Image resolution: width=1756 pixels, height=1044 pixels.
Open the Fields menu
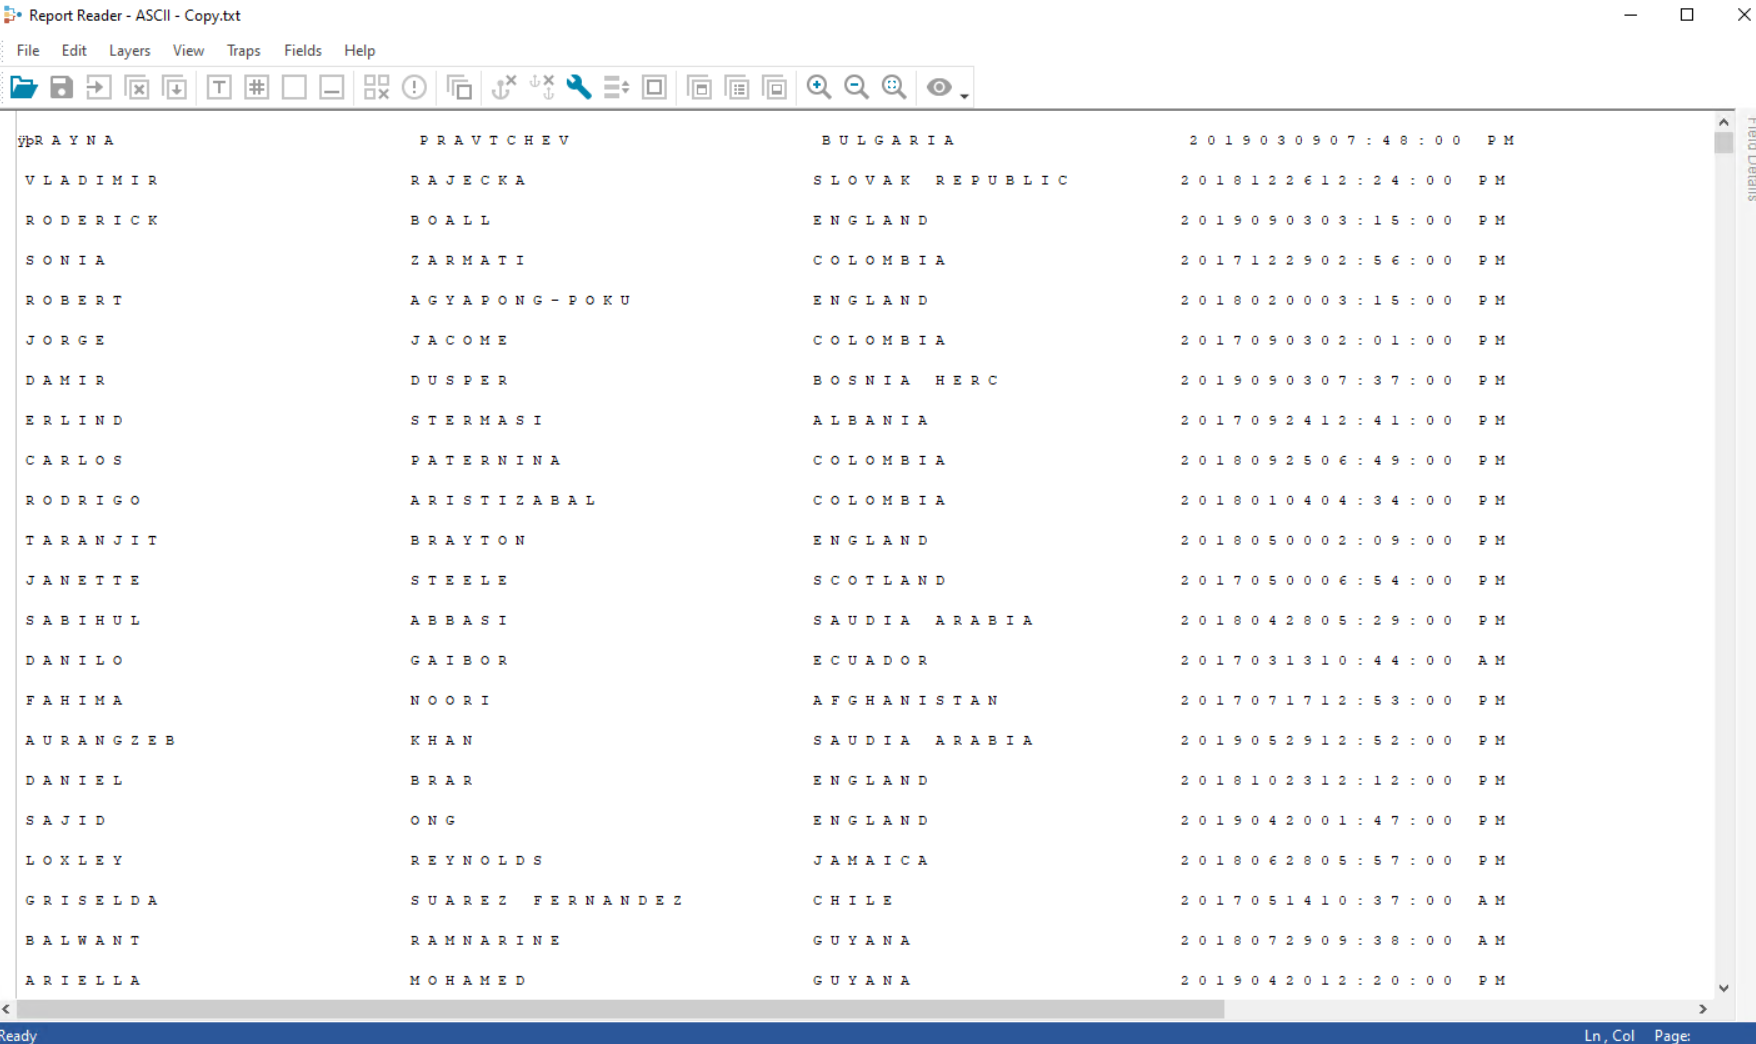pos(303,50)
